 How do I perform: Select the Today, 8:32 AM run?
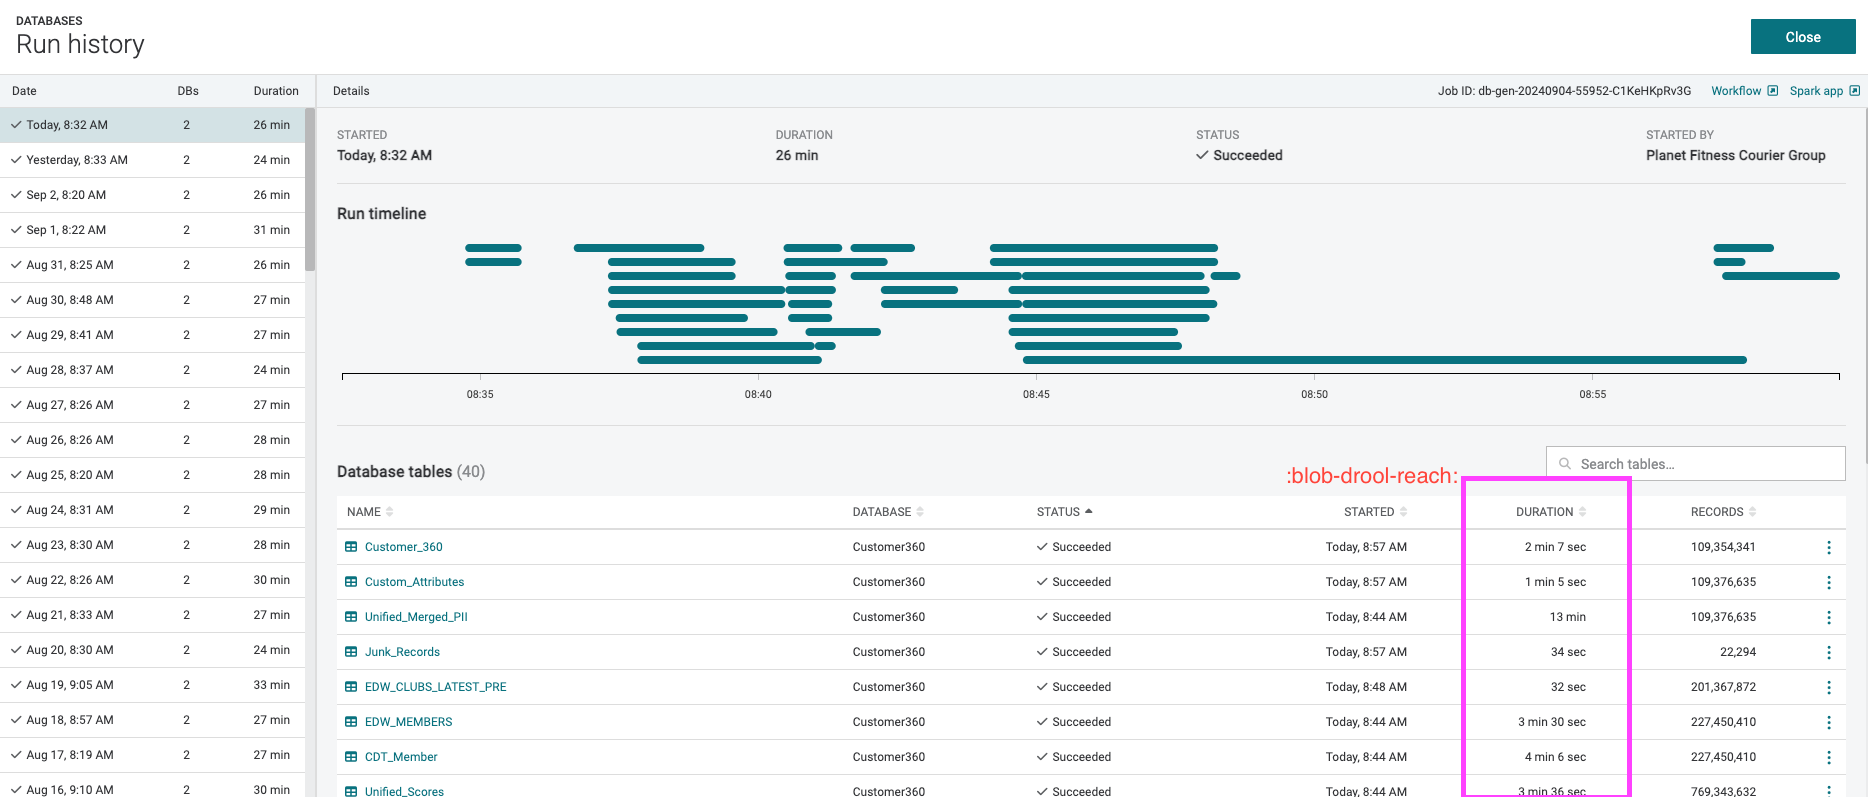pyautogui.click(x=152, y=125)
